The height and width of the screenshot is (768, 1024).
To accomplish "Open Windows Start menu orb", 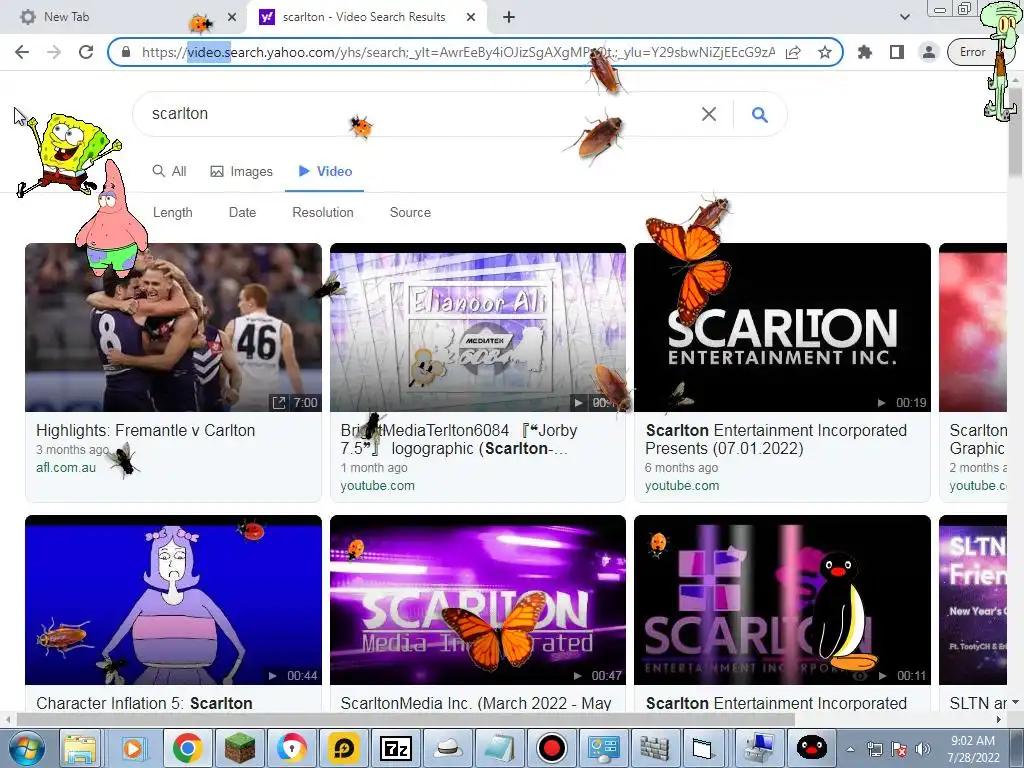I will pos(26,748).
